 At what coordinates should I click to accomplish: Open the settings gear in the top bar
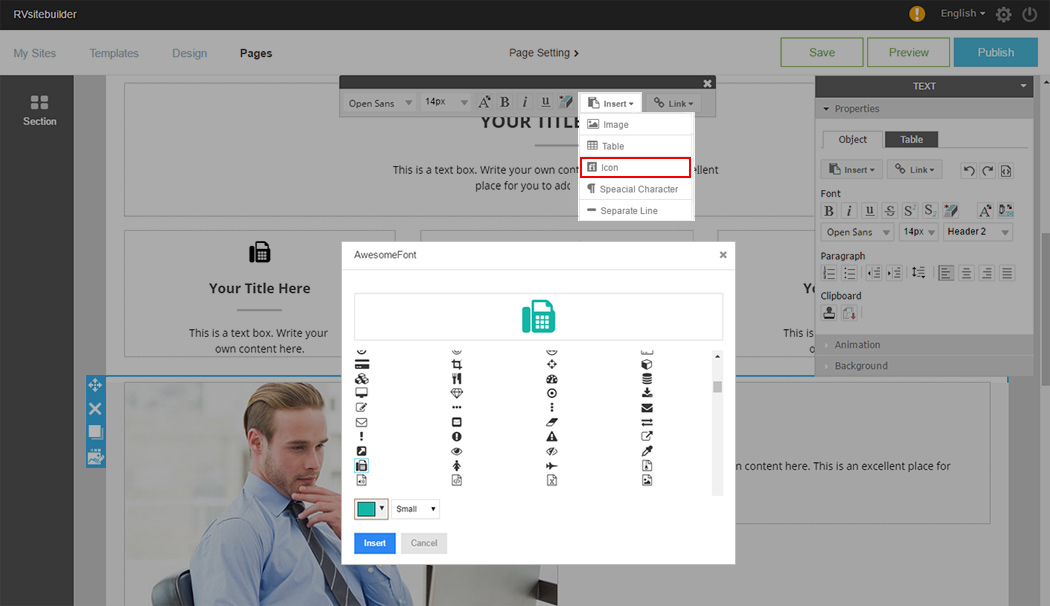pyautogui.click(x=1003, y=14)
